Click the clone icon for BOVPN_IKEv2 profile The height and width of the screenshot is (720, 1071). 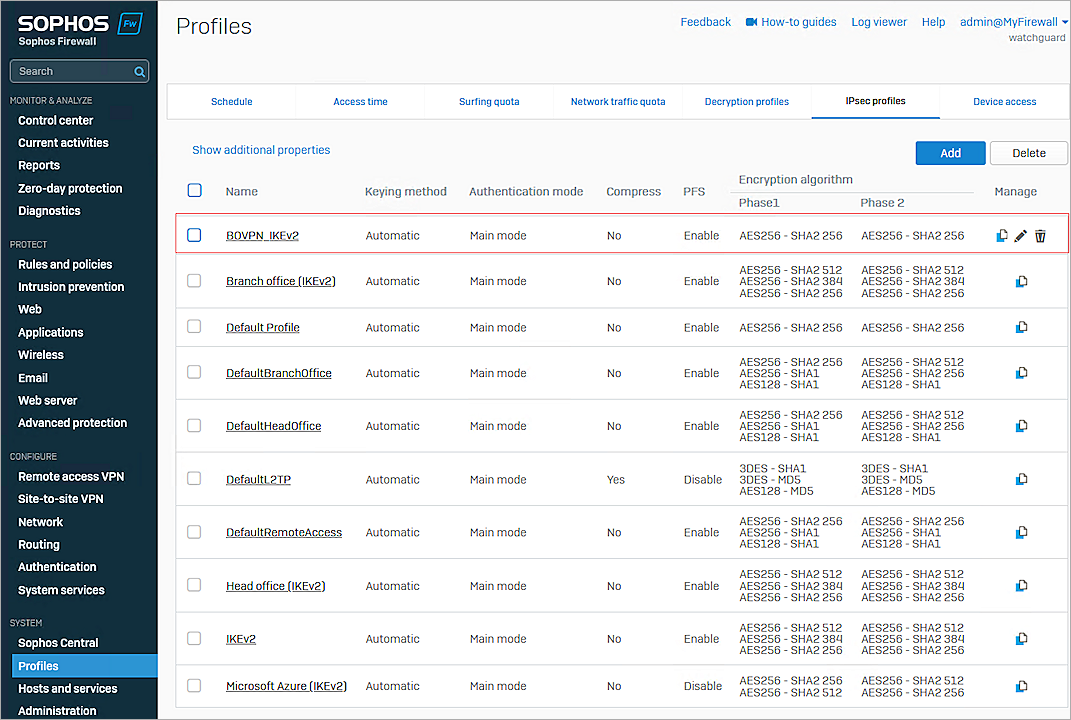coord(1002,236)
